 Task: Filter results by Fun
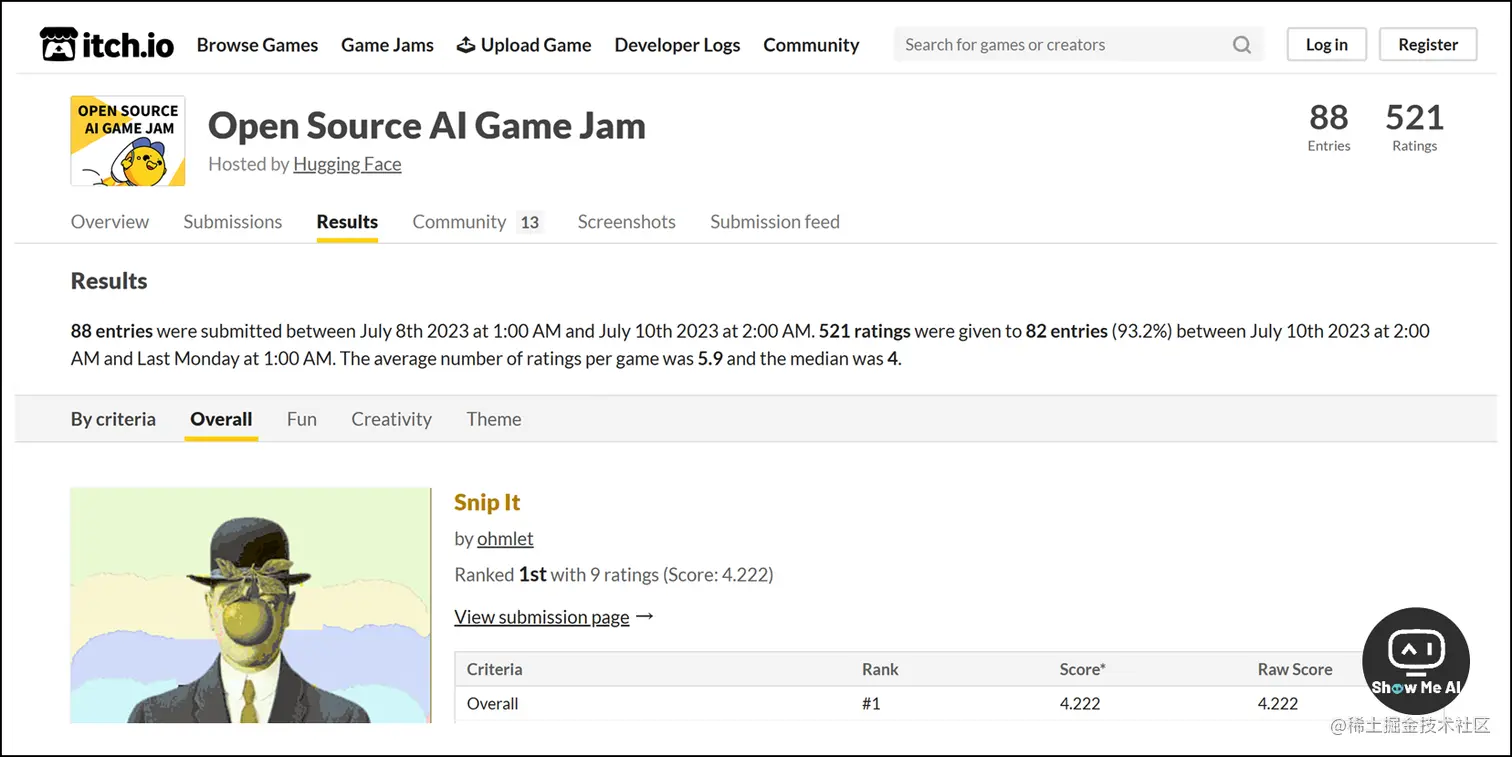(302, 419)
